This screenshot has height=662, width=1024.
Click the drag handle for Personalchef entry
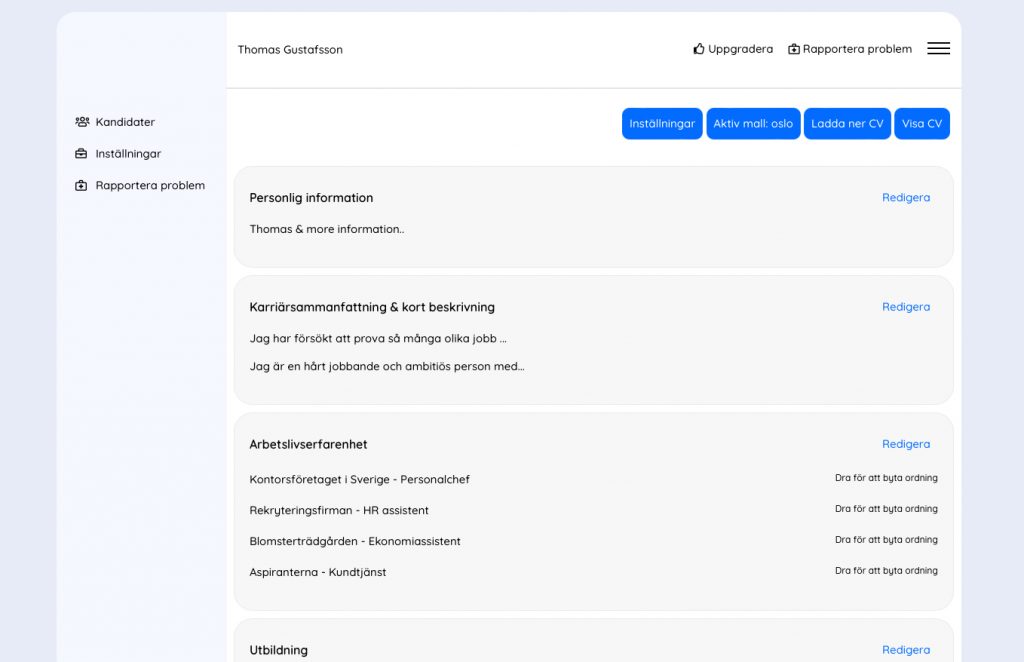pos(886,478)
